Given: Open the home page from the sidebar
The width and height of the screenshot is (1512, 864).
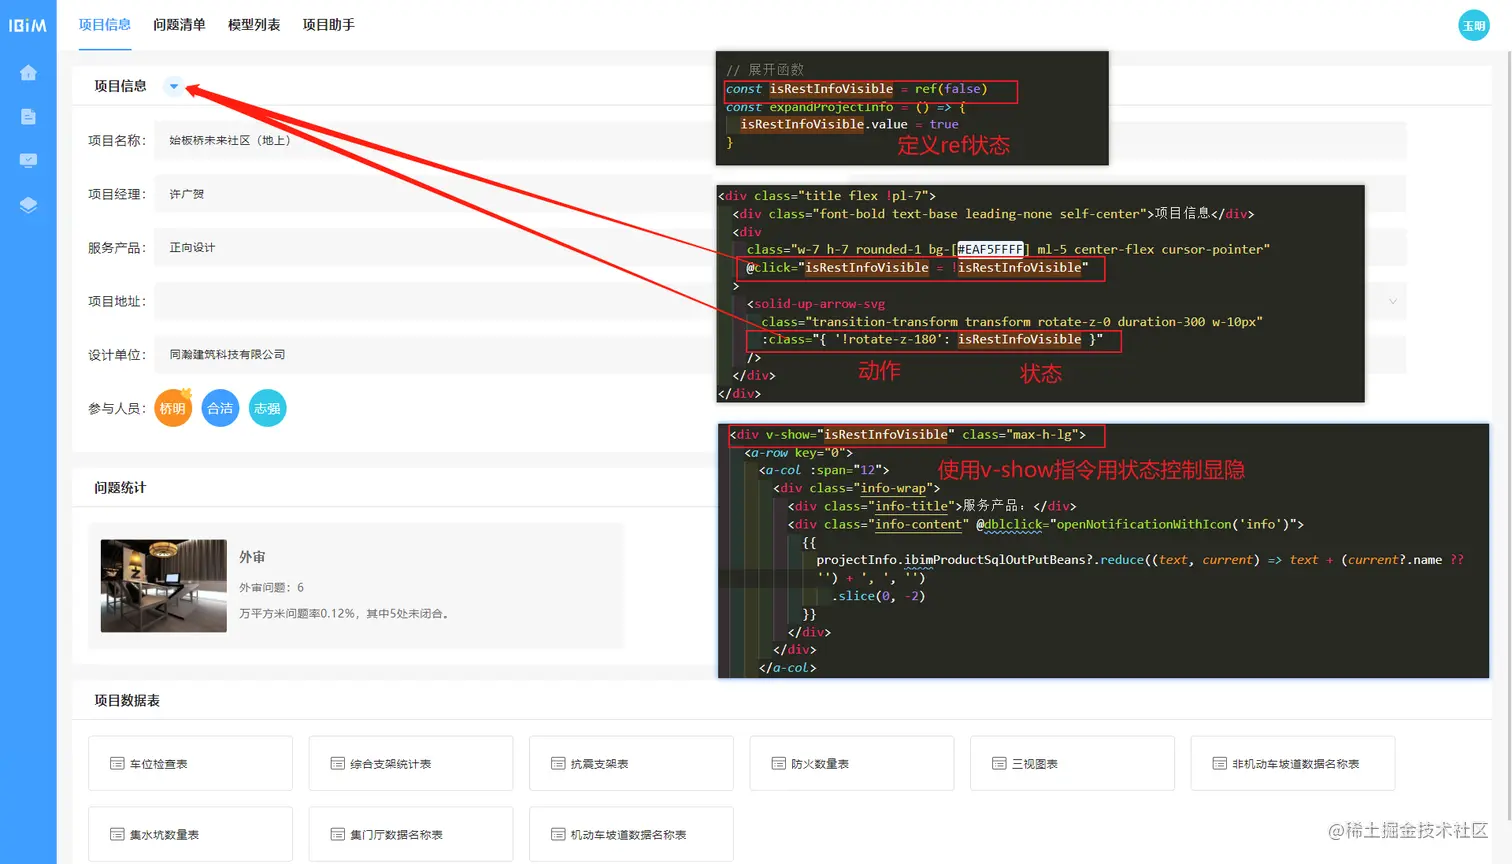Looking at the screenshot, I should pos(28,73).
